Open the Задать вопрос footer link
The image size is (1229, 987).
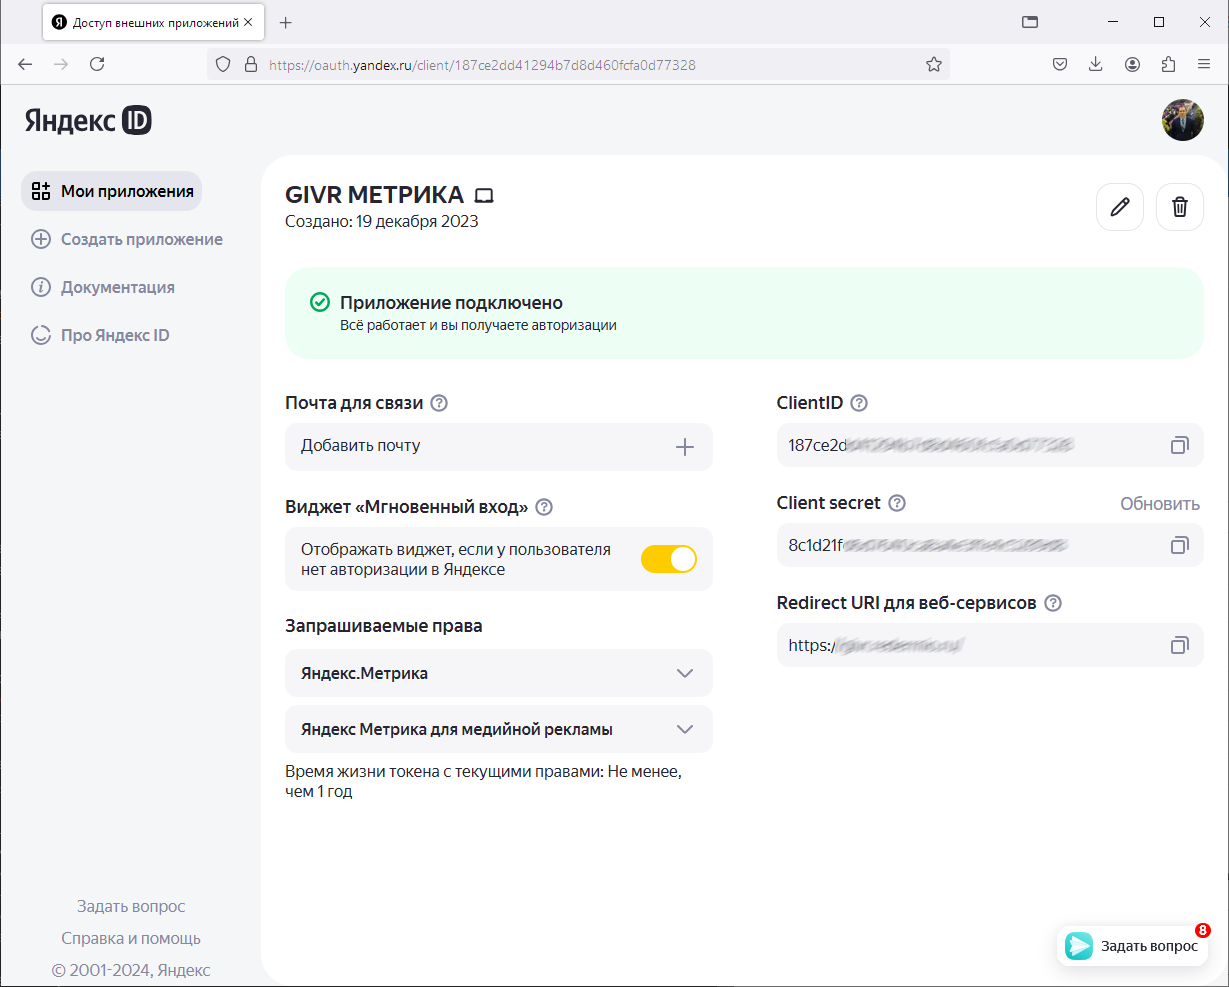click(x=131, y=906)
